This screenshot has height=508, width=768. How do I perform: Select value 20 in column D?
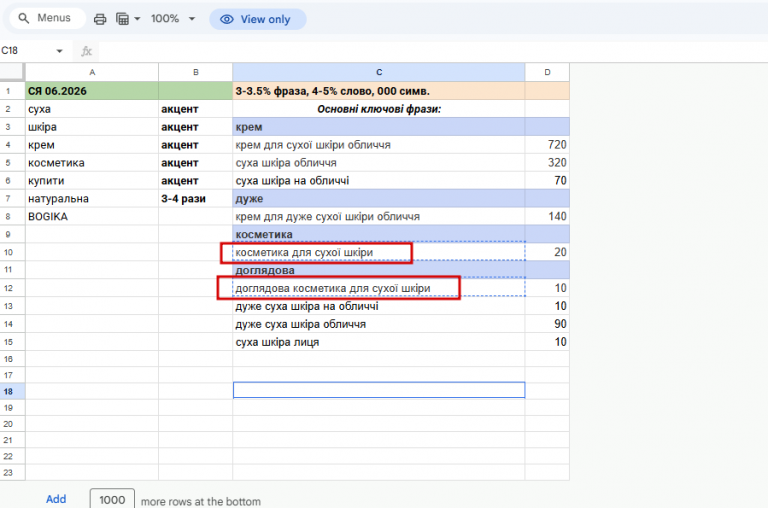tap(547, 252)
